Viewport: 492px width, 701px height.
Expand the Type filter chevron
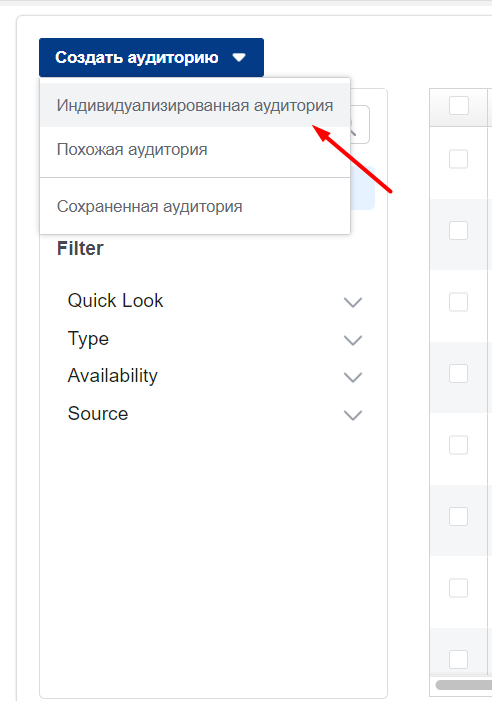point(353,341)
